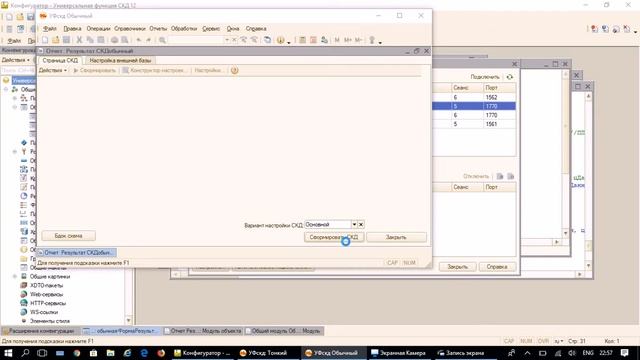Select the row with port 1562

pos(474,98)
